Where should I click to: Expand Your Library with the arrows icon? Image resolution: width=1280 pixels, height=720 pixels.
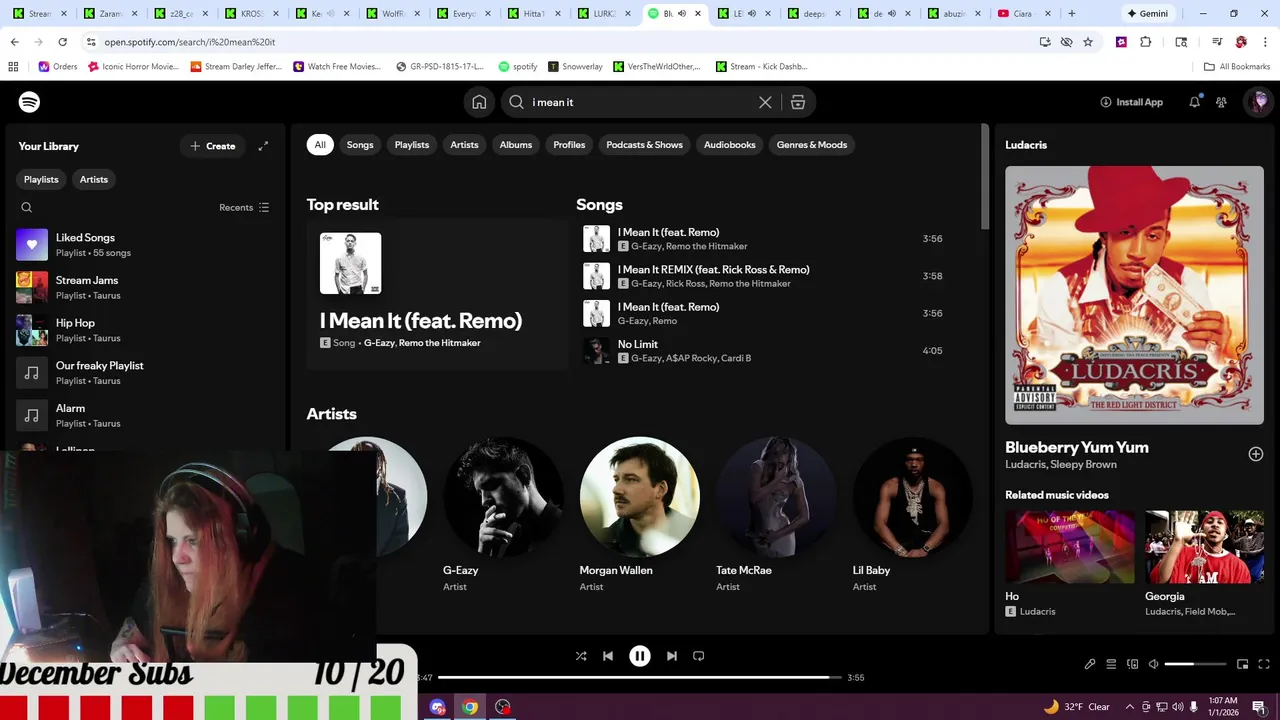pyautogui.click(x=263, y=146)
